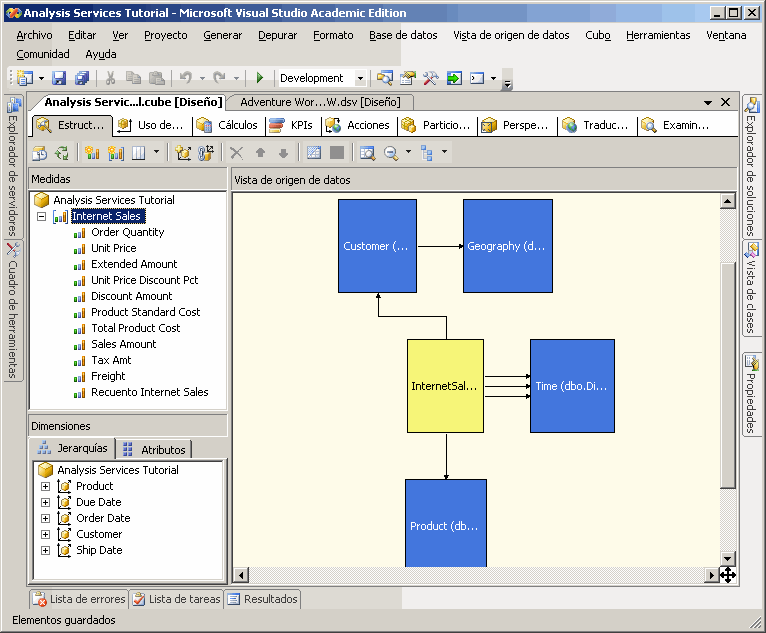Open the Cubo menu
766x633 pixels.
pos(598,35)
